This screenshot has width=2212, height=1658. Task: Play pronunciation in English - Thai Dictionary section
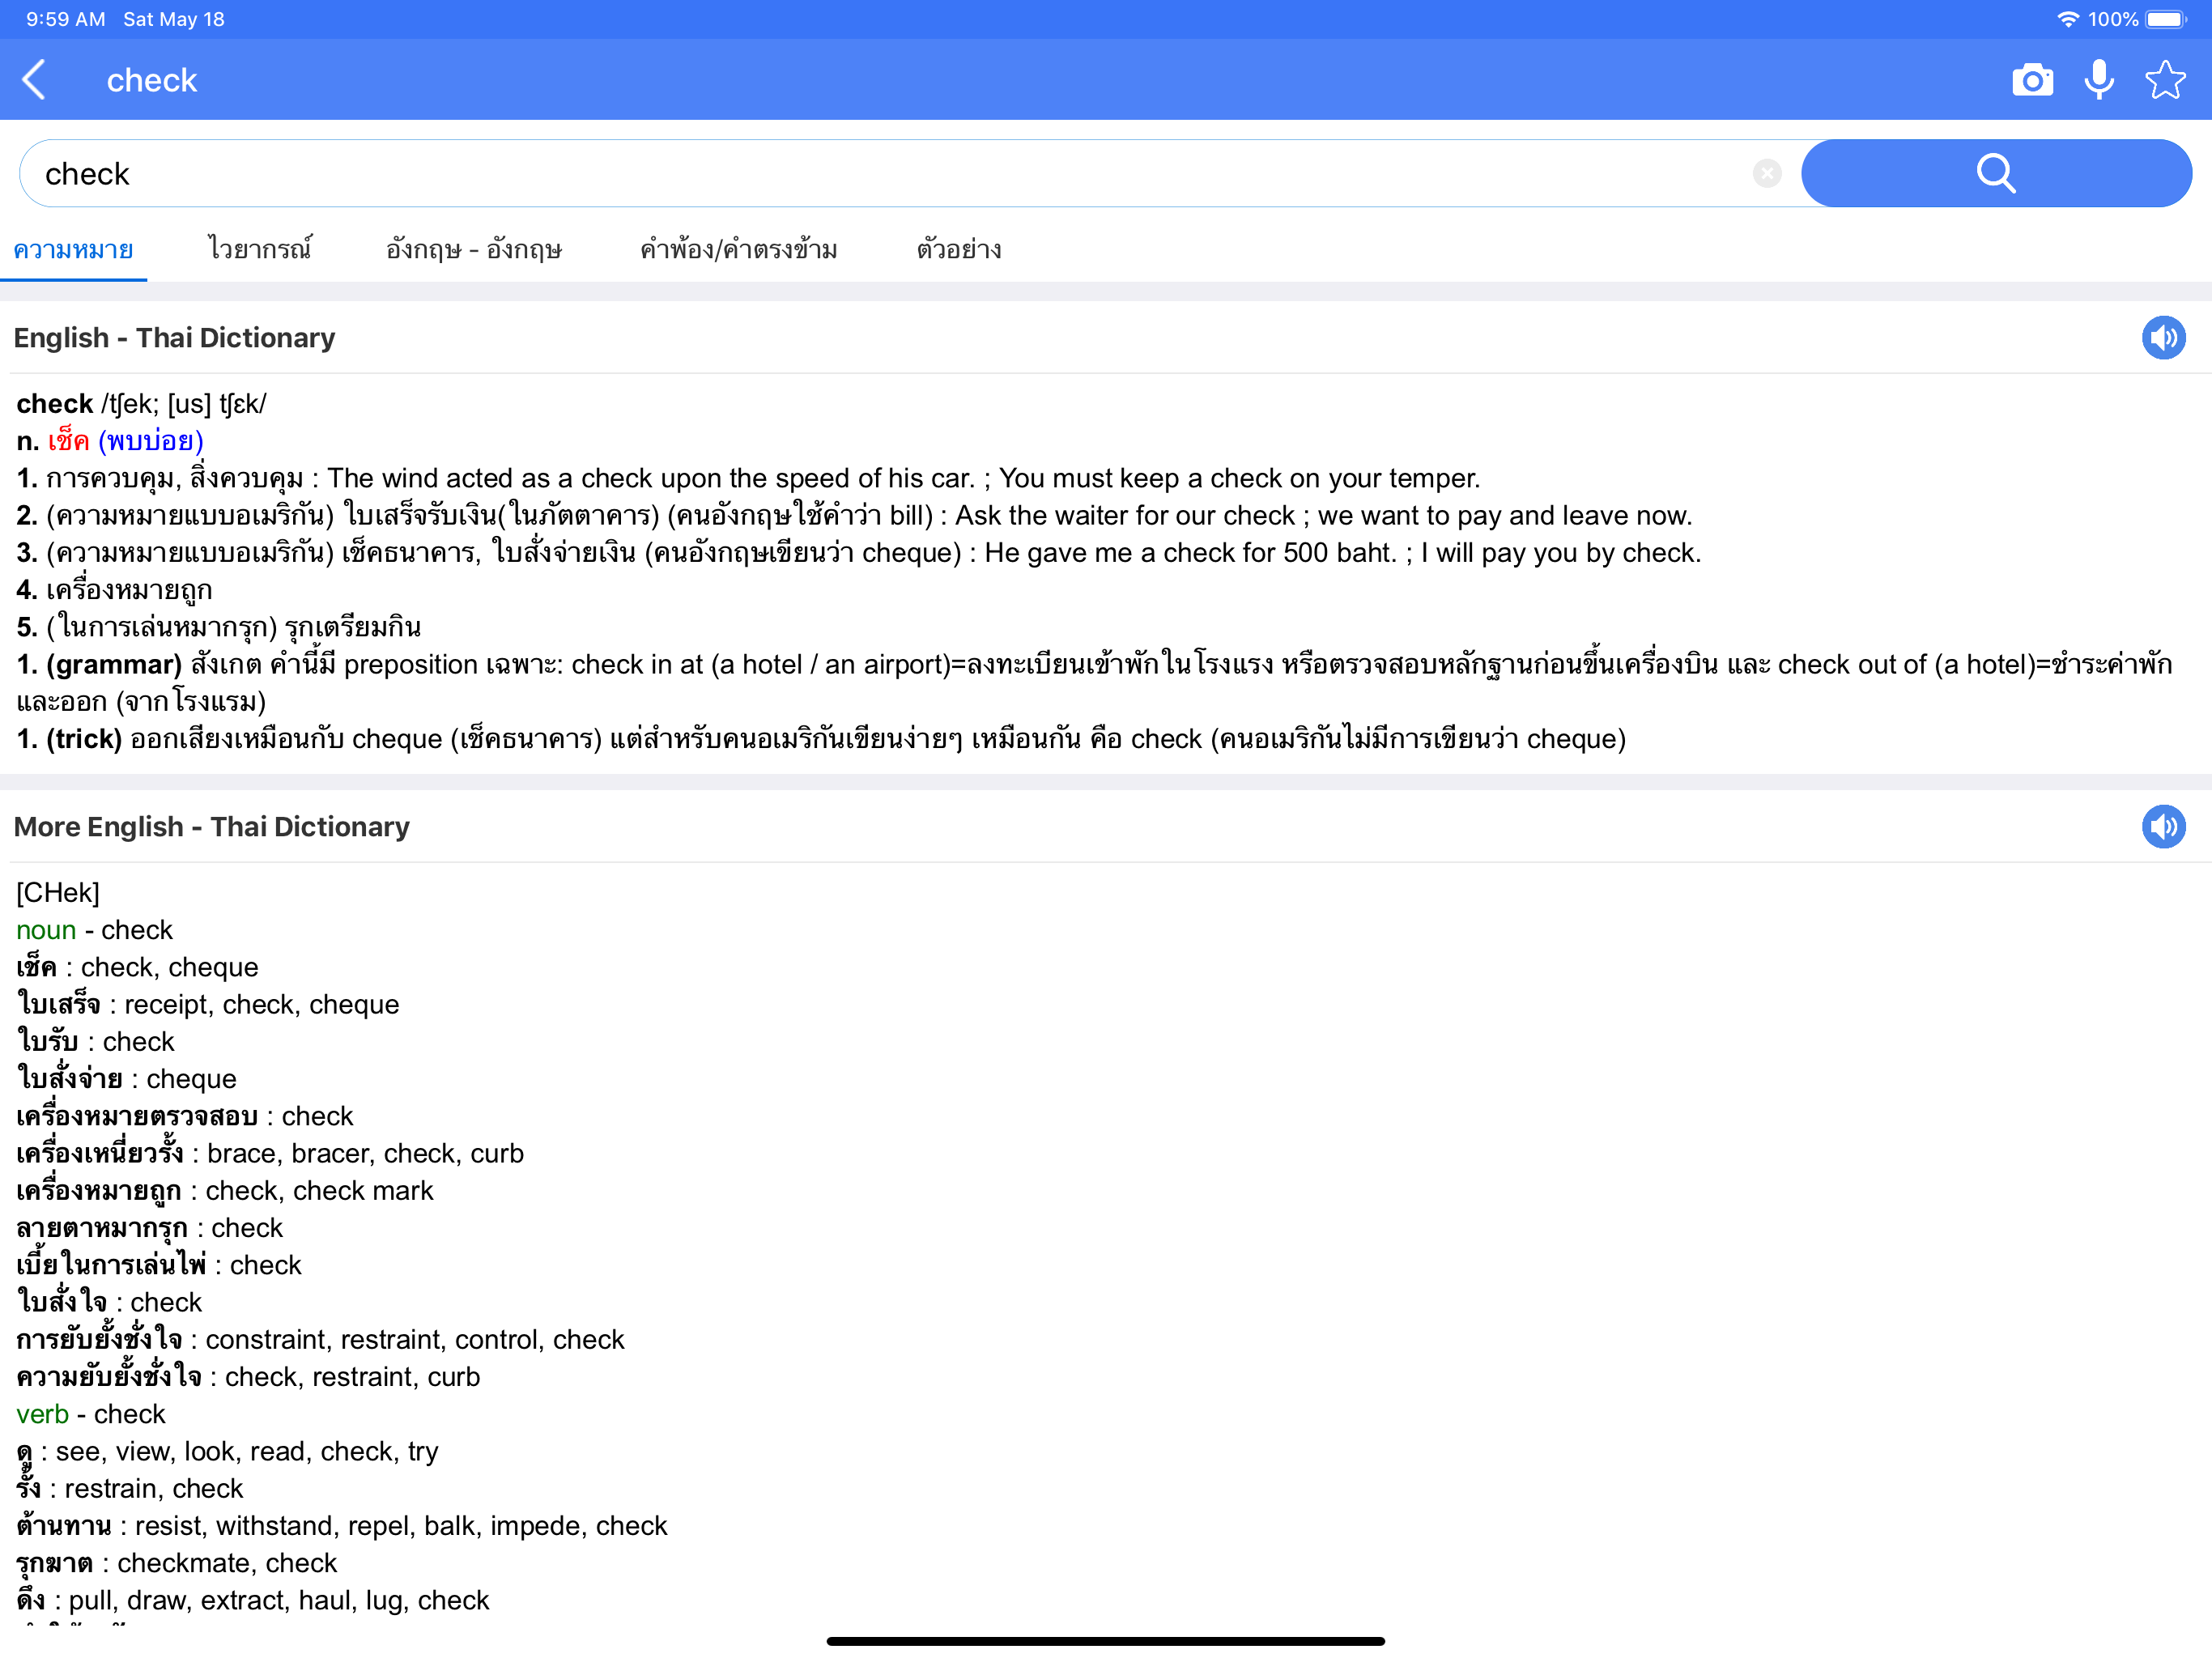click(x=2164, y=337)
